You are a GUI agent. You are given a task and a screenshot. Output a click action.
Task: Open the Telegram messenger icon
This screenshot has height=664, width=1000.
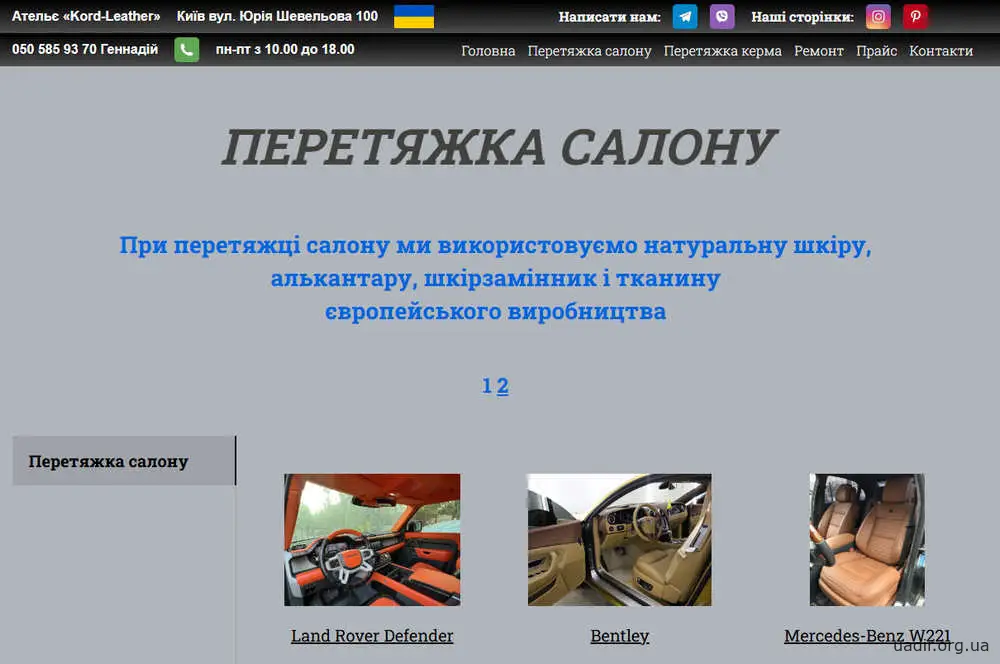coord(684,16)
